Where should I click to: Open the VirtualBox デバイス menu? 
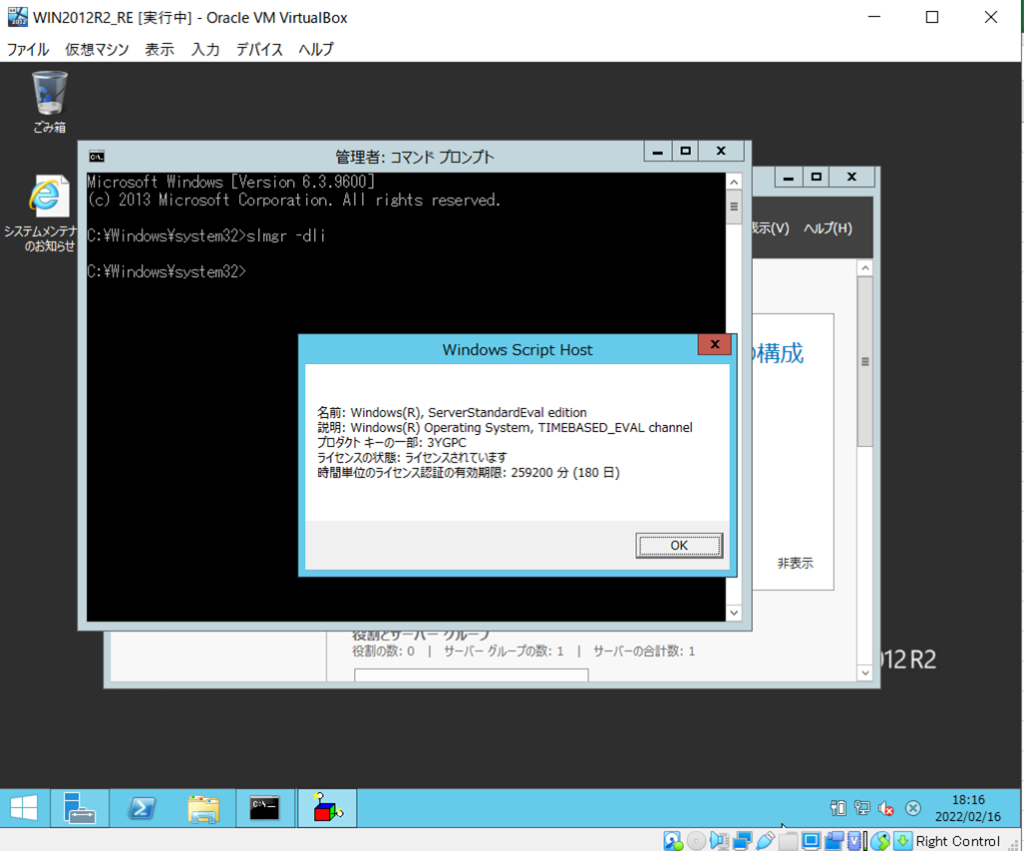click(x=260, y=49)
